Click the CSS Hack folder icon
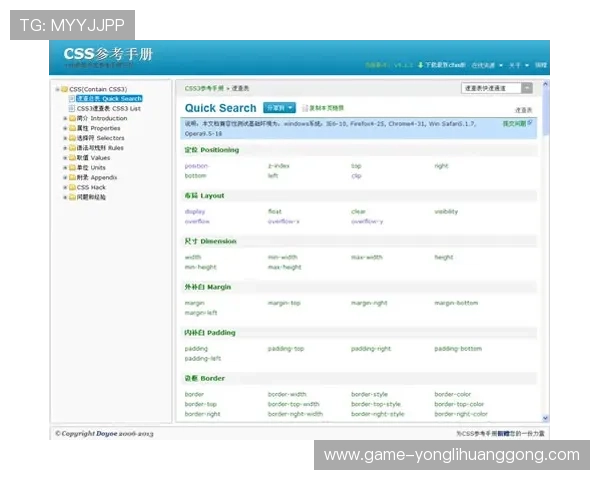The image size is (600, 480). click(x=72, y=187)
